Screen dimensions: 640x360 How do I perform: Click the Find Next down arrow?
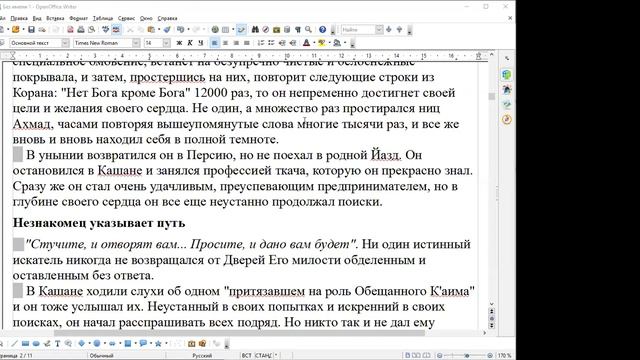click(x=389, y=29)
